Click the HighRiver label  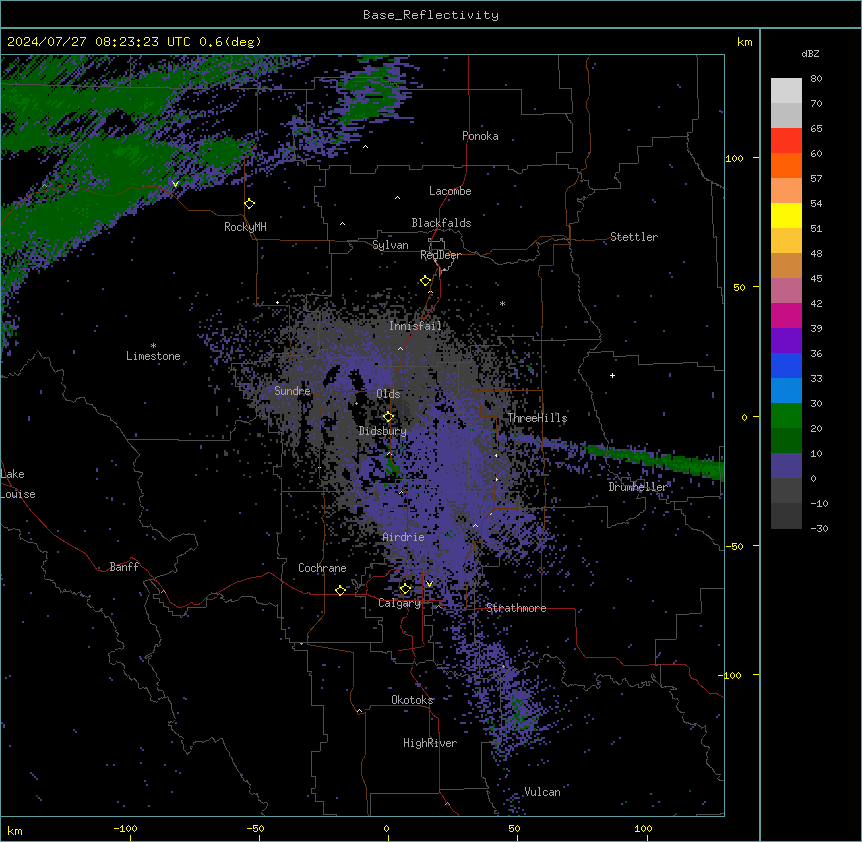pos(430,743)
